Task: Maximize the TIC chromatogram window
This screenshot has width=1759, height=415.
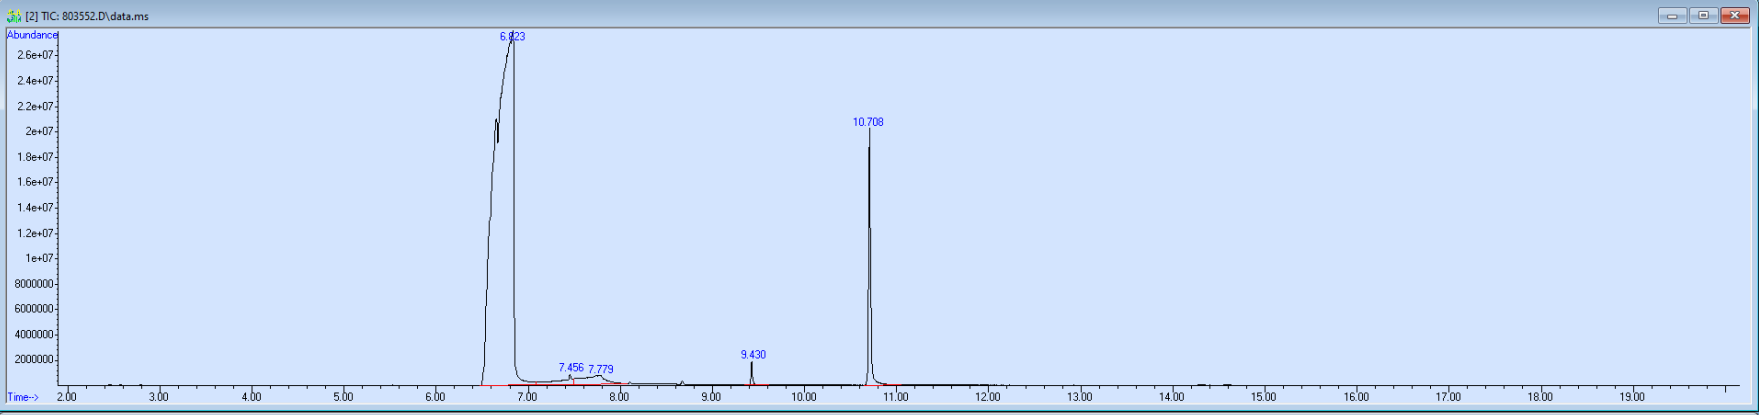Action: [x=1703, y=16]
